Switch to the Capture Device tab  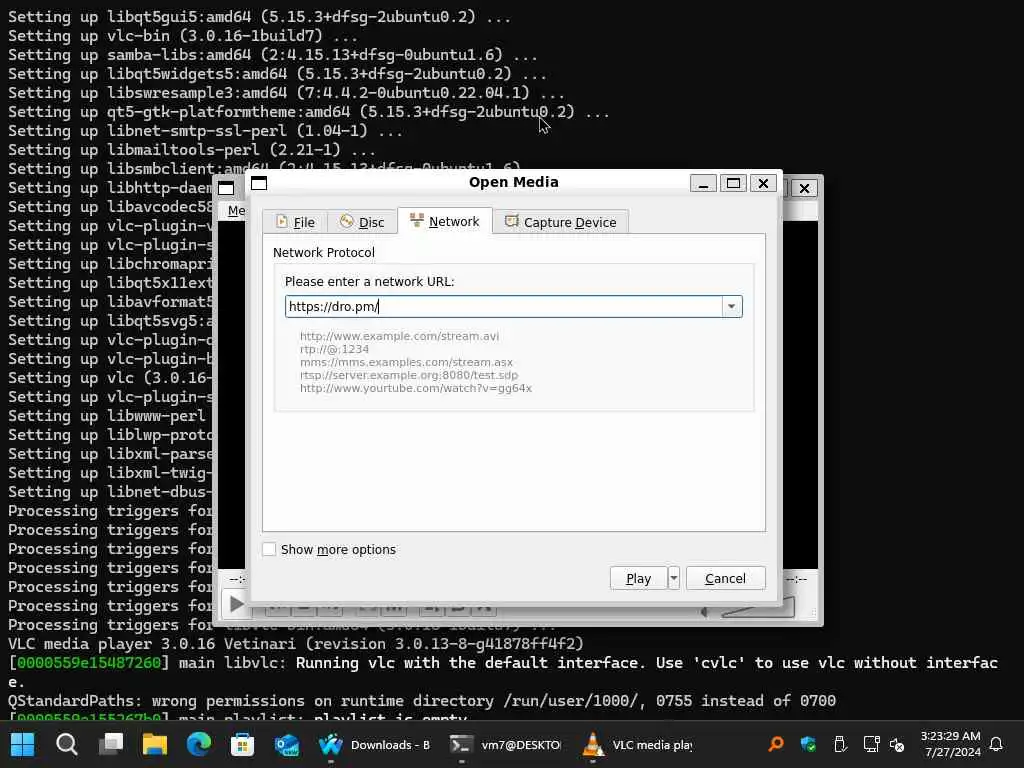coord(561,222)
